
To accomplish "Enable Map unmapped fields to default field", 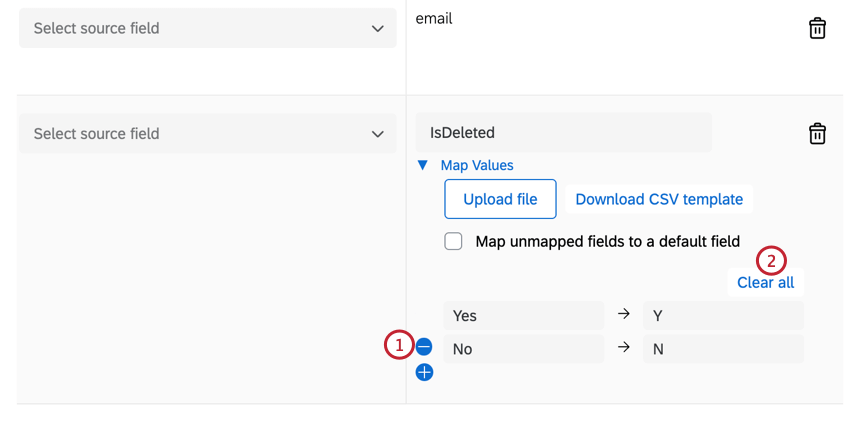I will [453, 241].
